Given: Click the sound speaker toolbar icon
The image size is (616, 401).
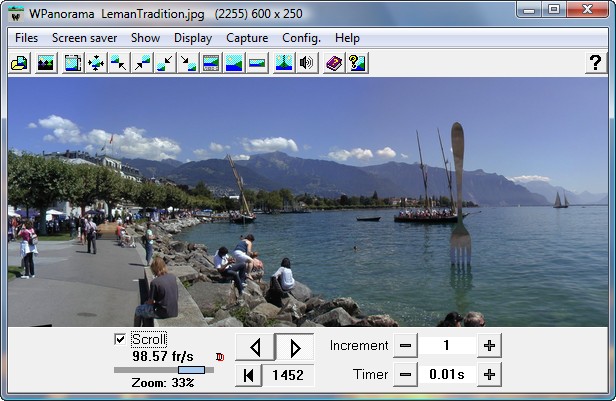Looking at the screenshot, I should pos(307,63).
